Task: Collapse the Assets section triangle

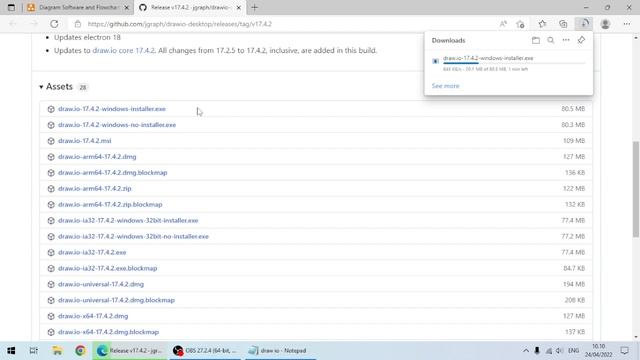Action: pyautogui.click(x=41, y=87)
